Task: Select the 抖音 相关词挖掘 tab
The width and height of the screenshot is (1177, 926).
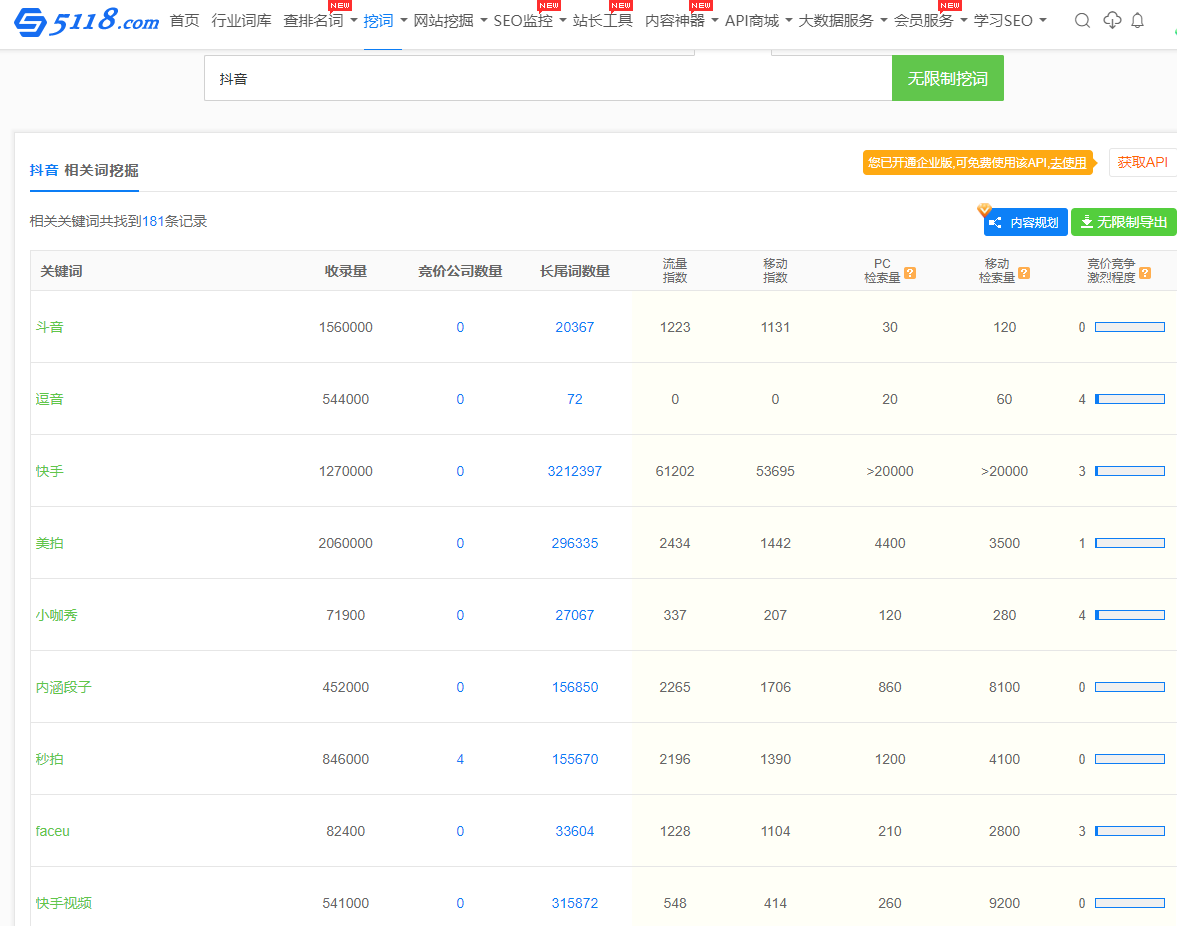Action: click(84, 170)
